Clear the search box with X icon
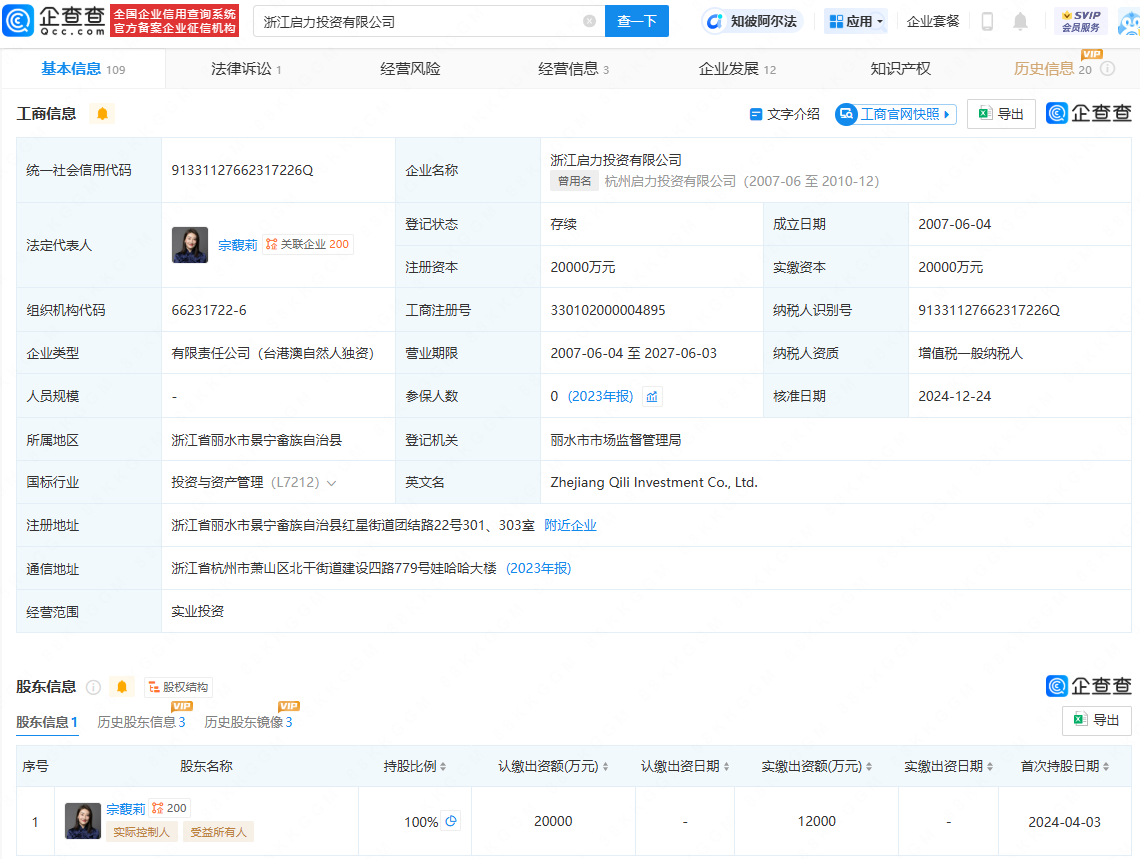This screenshot has height=859, width=1140. click(x=589, y=21)
